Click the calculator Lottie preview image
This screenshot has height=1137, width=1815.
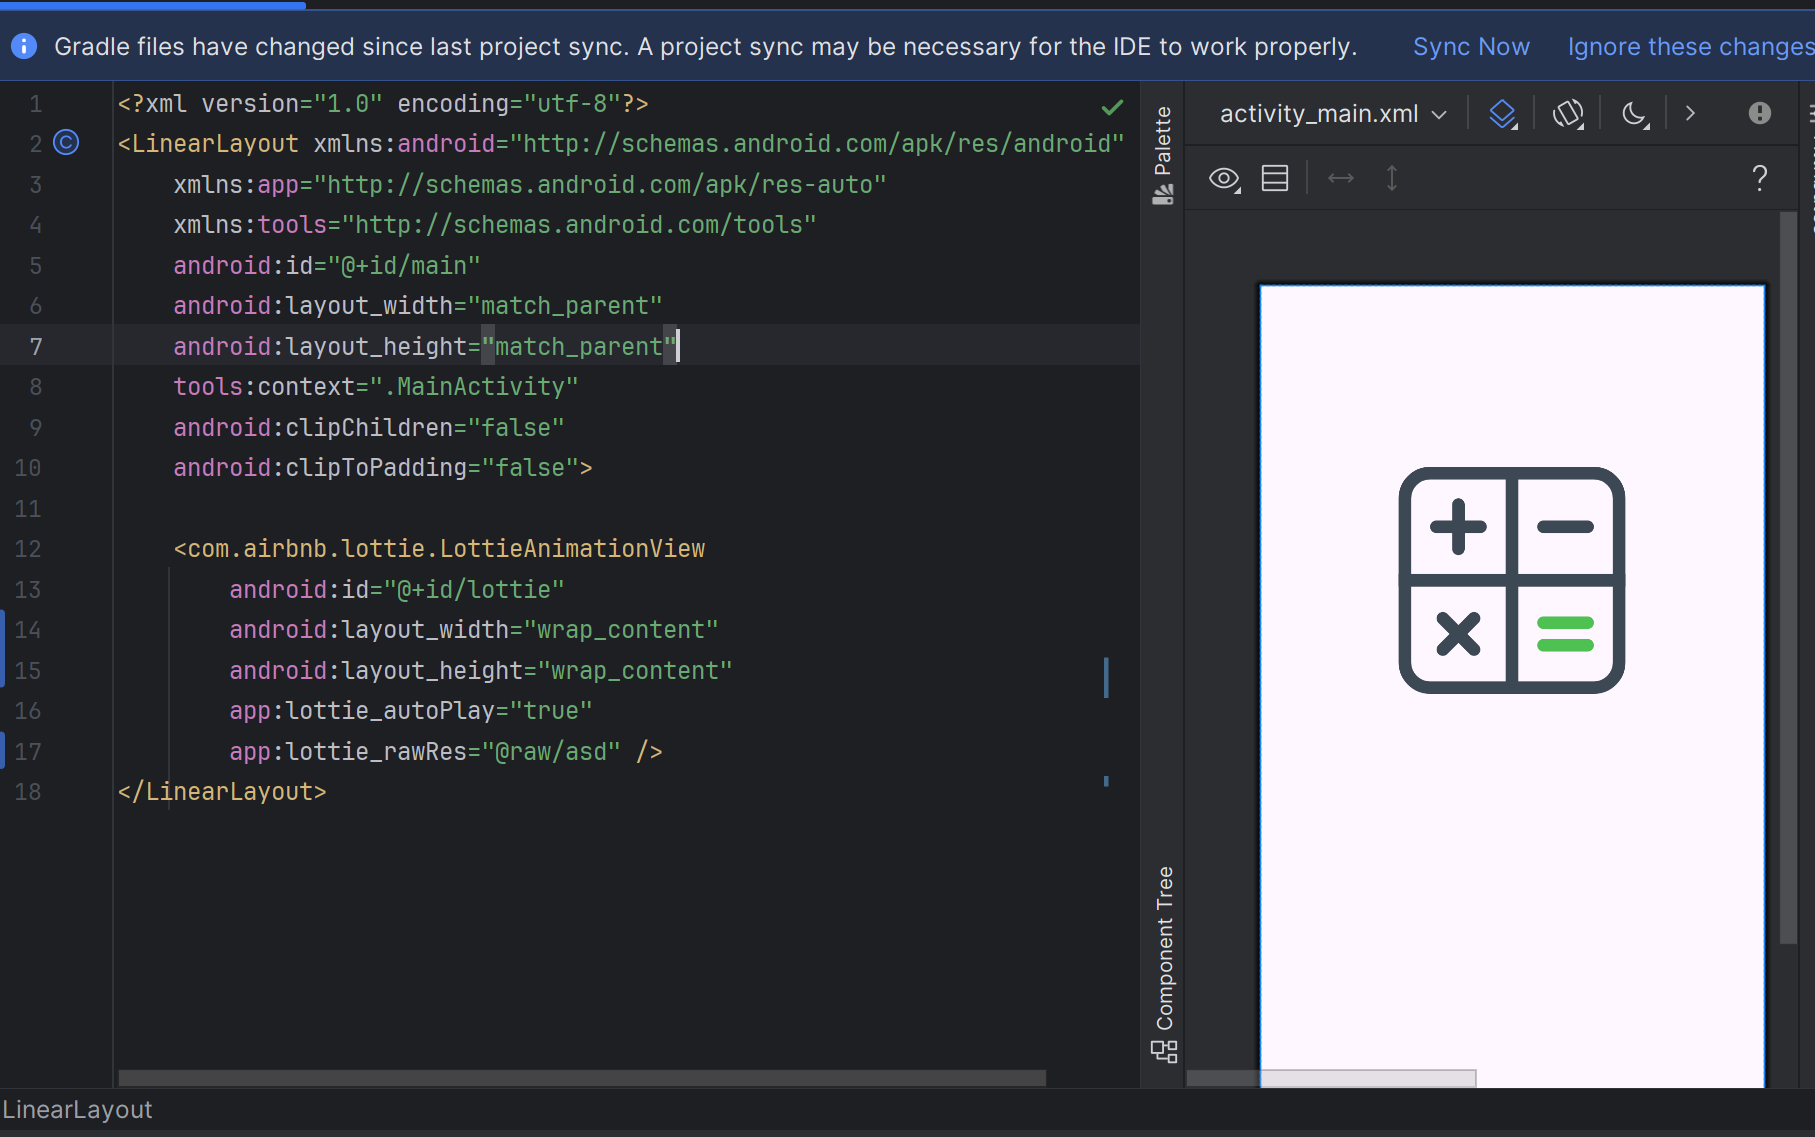coord(1511,580)
